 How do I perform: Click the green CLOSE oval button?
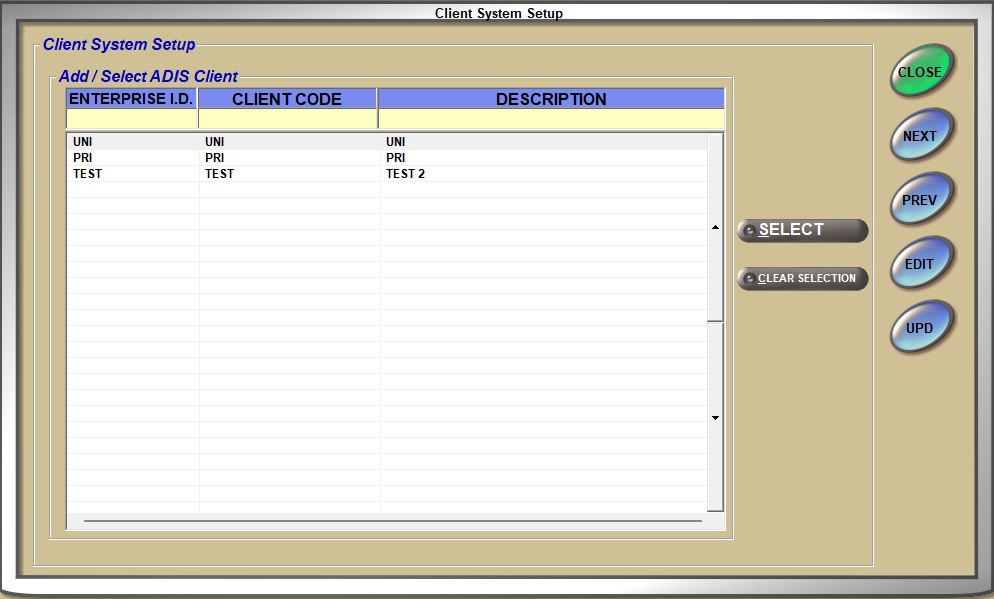coord(920,72)
